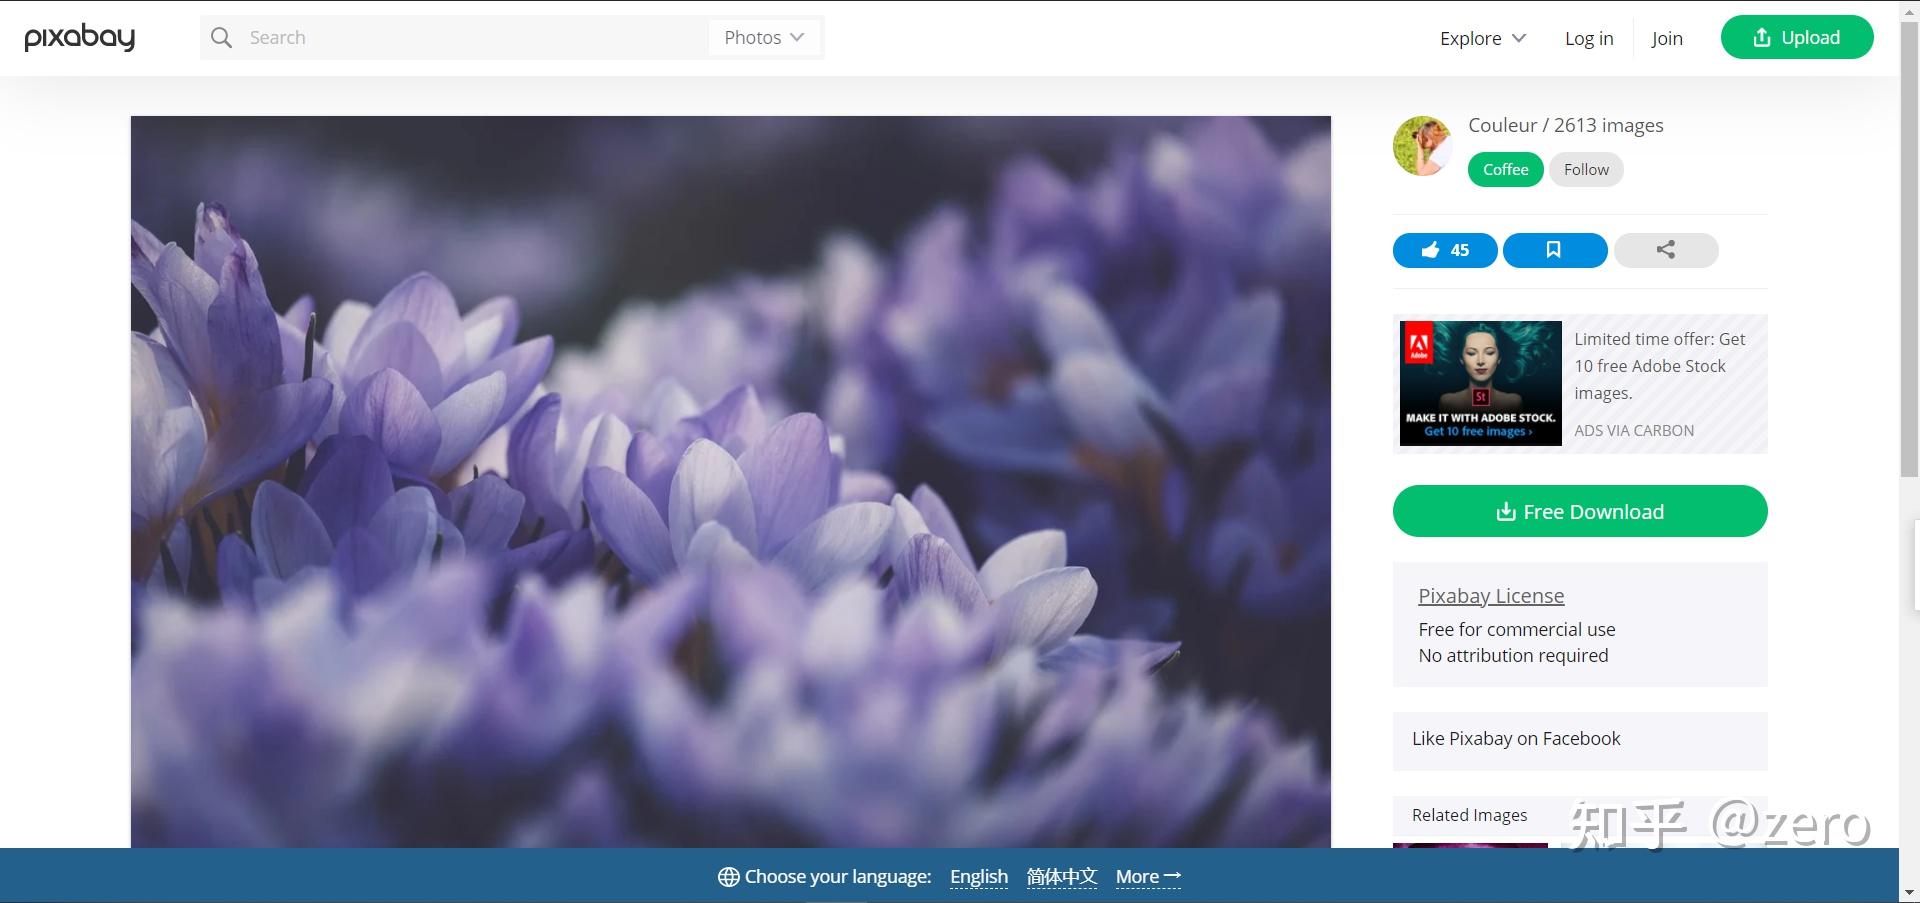Select Join from the top navigation
The width and height of the screenshot is (1920, 903).
click(1666, 38)
